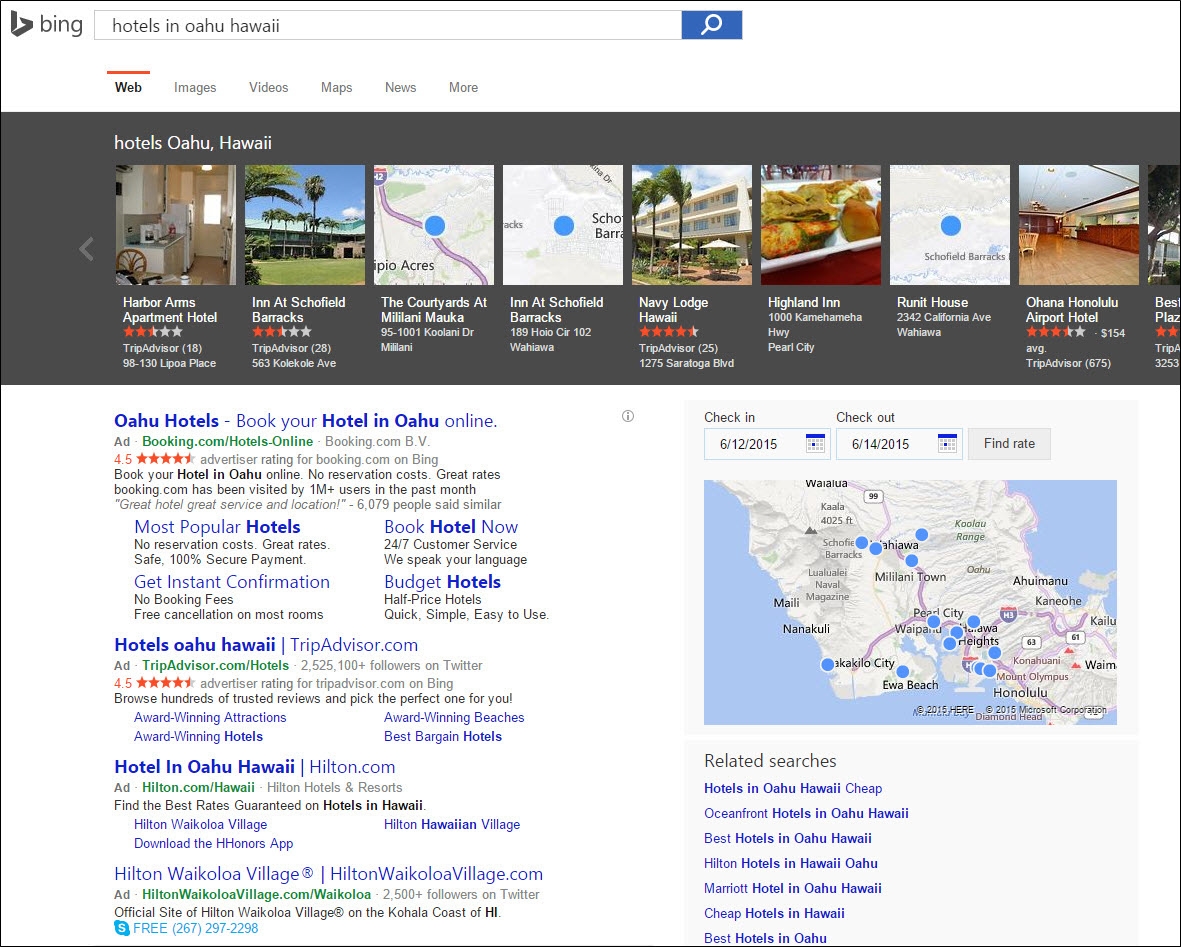Open Hilton Hotels in Hawaii Oahu search
Viewport: 1181px width, 947px height.
pyautogui.click(x=791, y=863)
